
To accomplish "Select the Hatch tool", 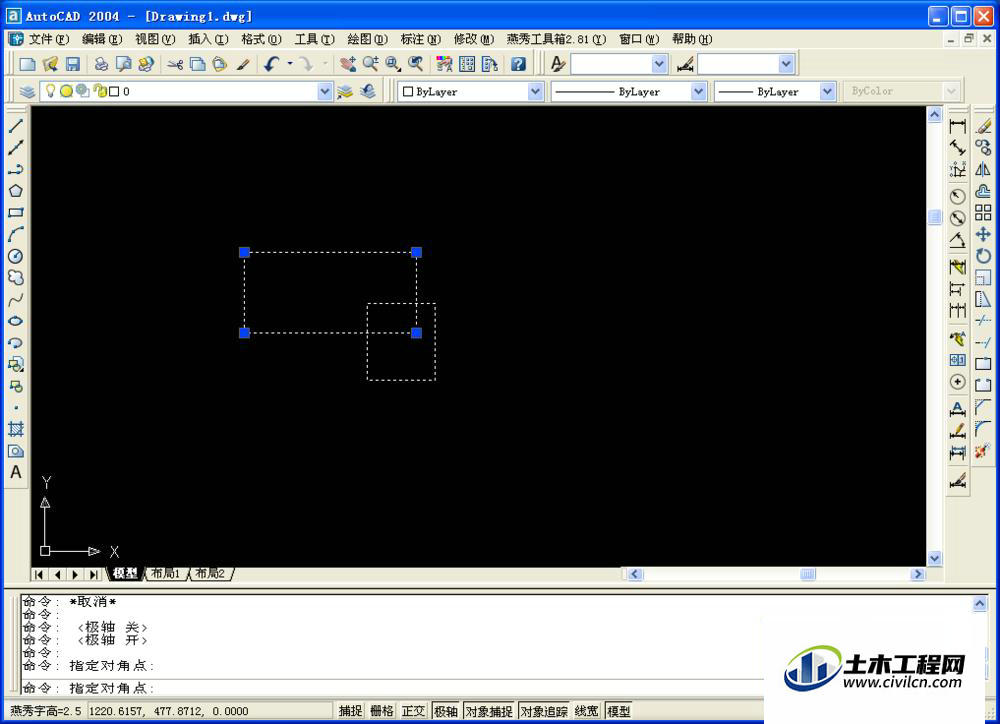I will (16, 429).
